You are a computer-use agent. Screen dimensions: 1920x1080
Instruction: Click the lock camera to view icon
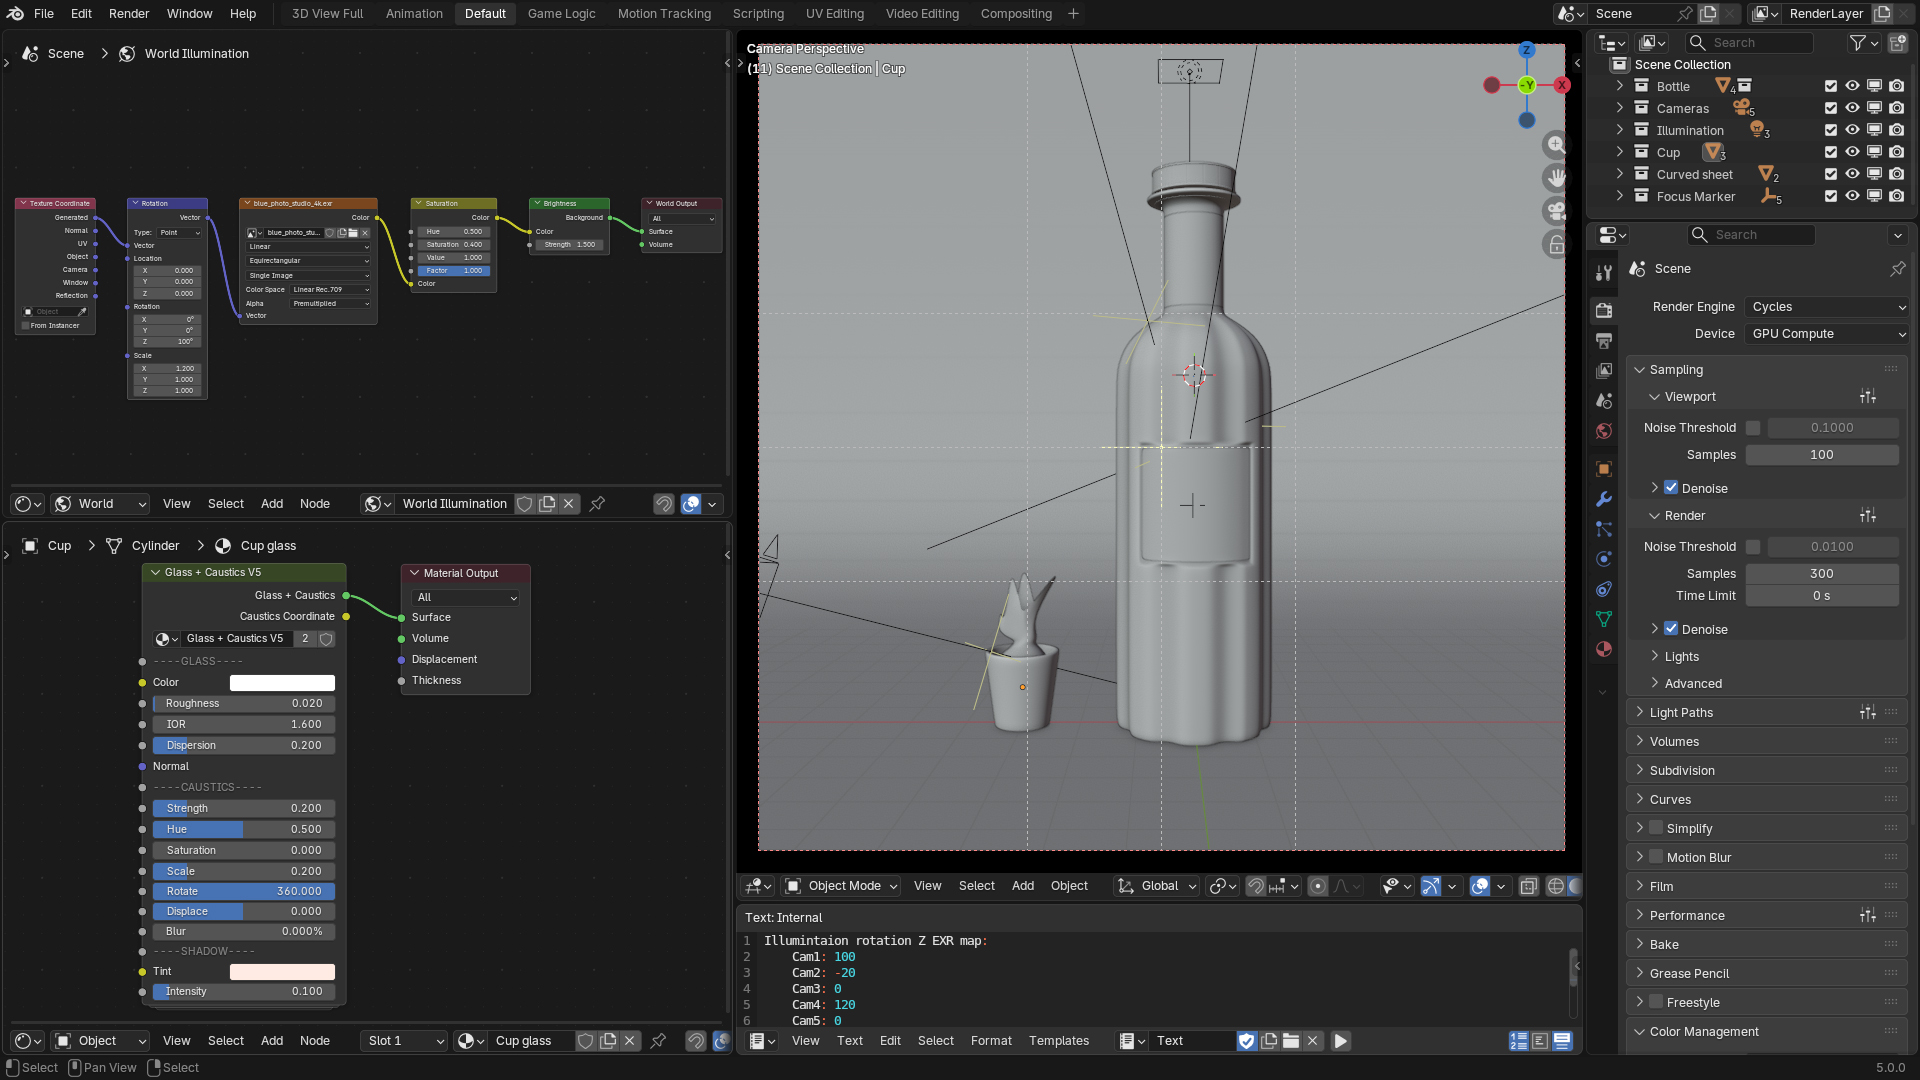click(1556, 245)
